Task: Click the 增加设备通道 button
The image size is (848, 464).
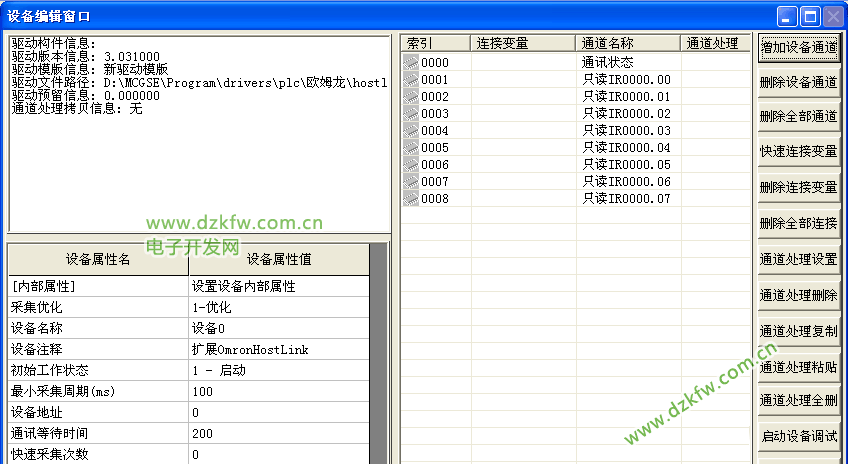Action: point(798,47)
